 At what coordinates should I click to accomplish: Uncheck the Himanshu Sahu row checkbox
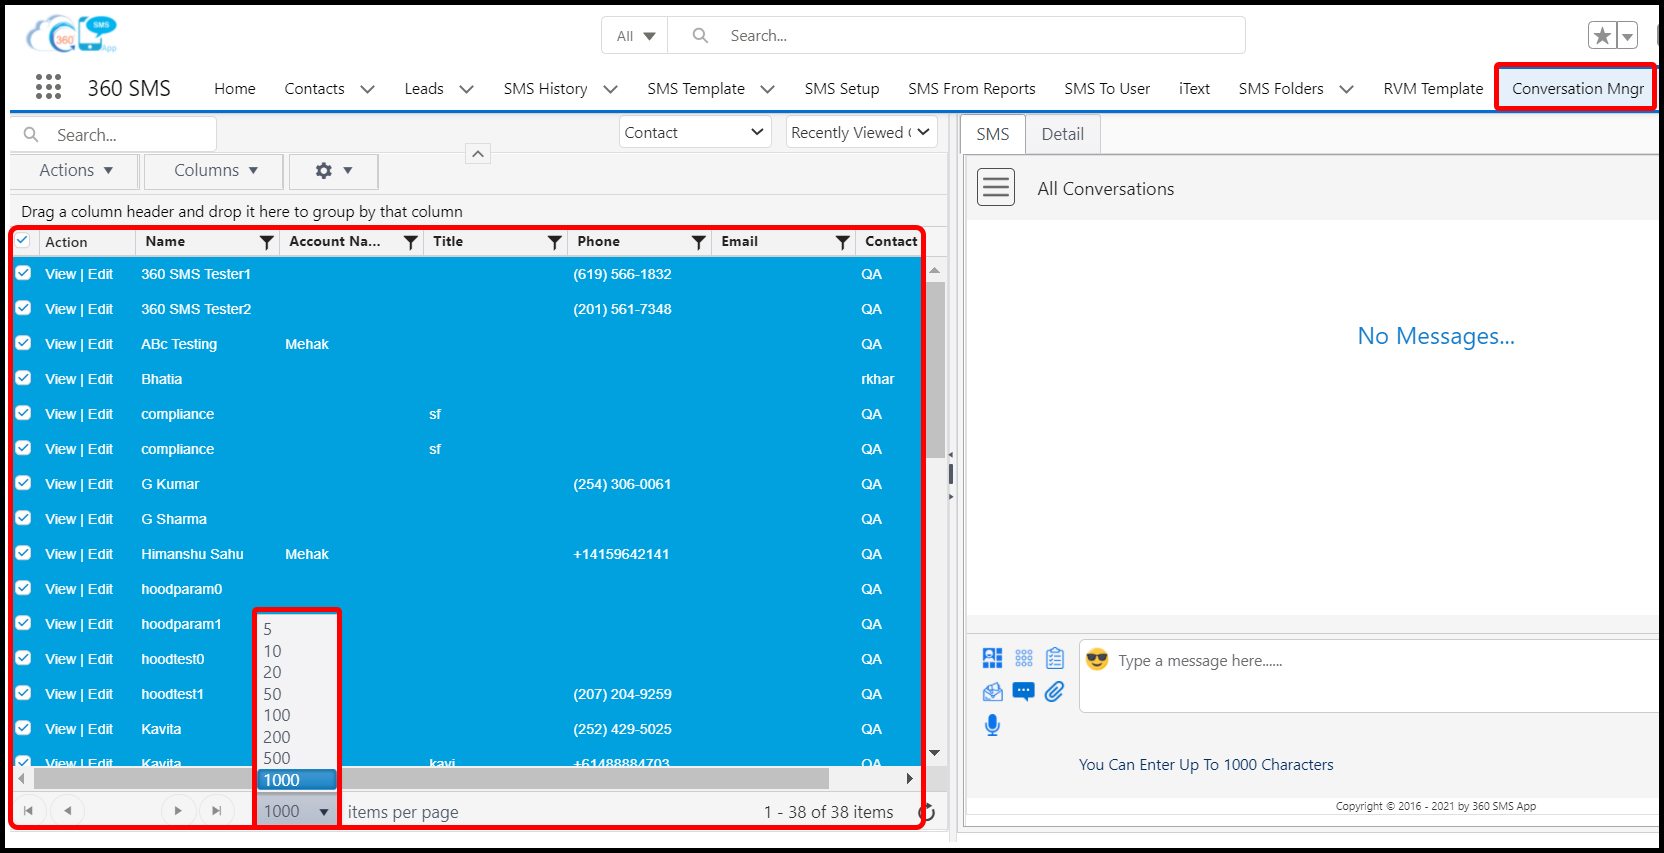(23, 553)
